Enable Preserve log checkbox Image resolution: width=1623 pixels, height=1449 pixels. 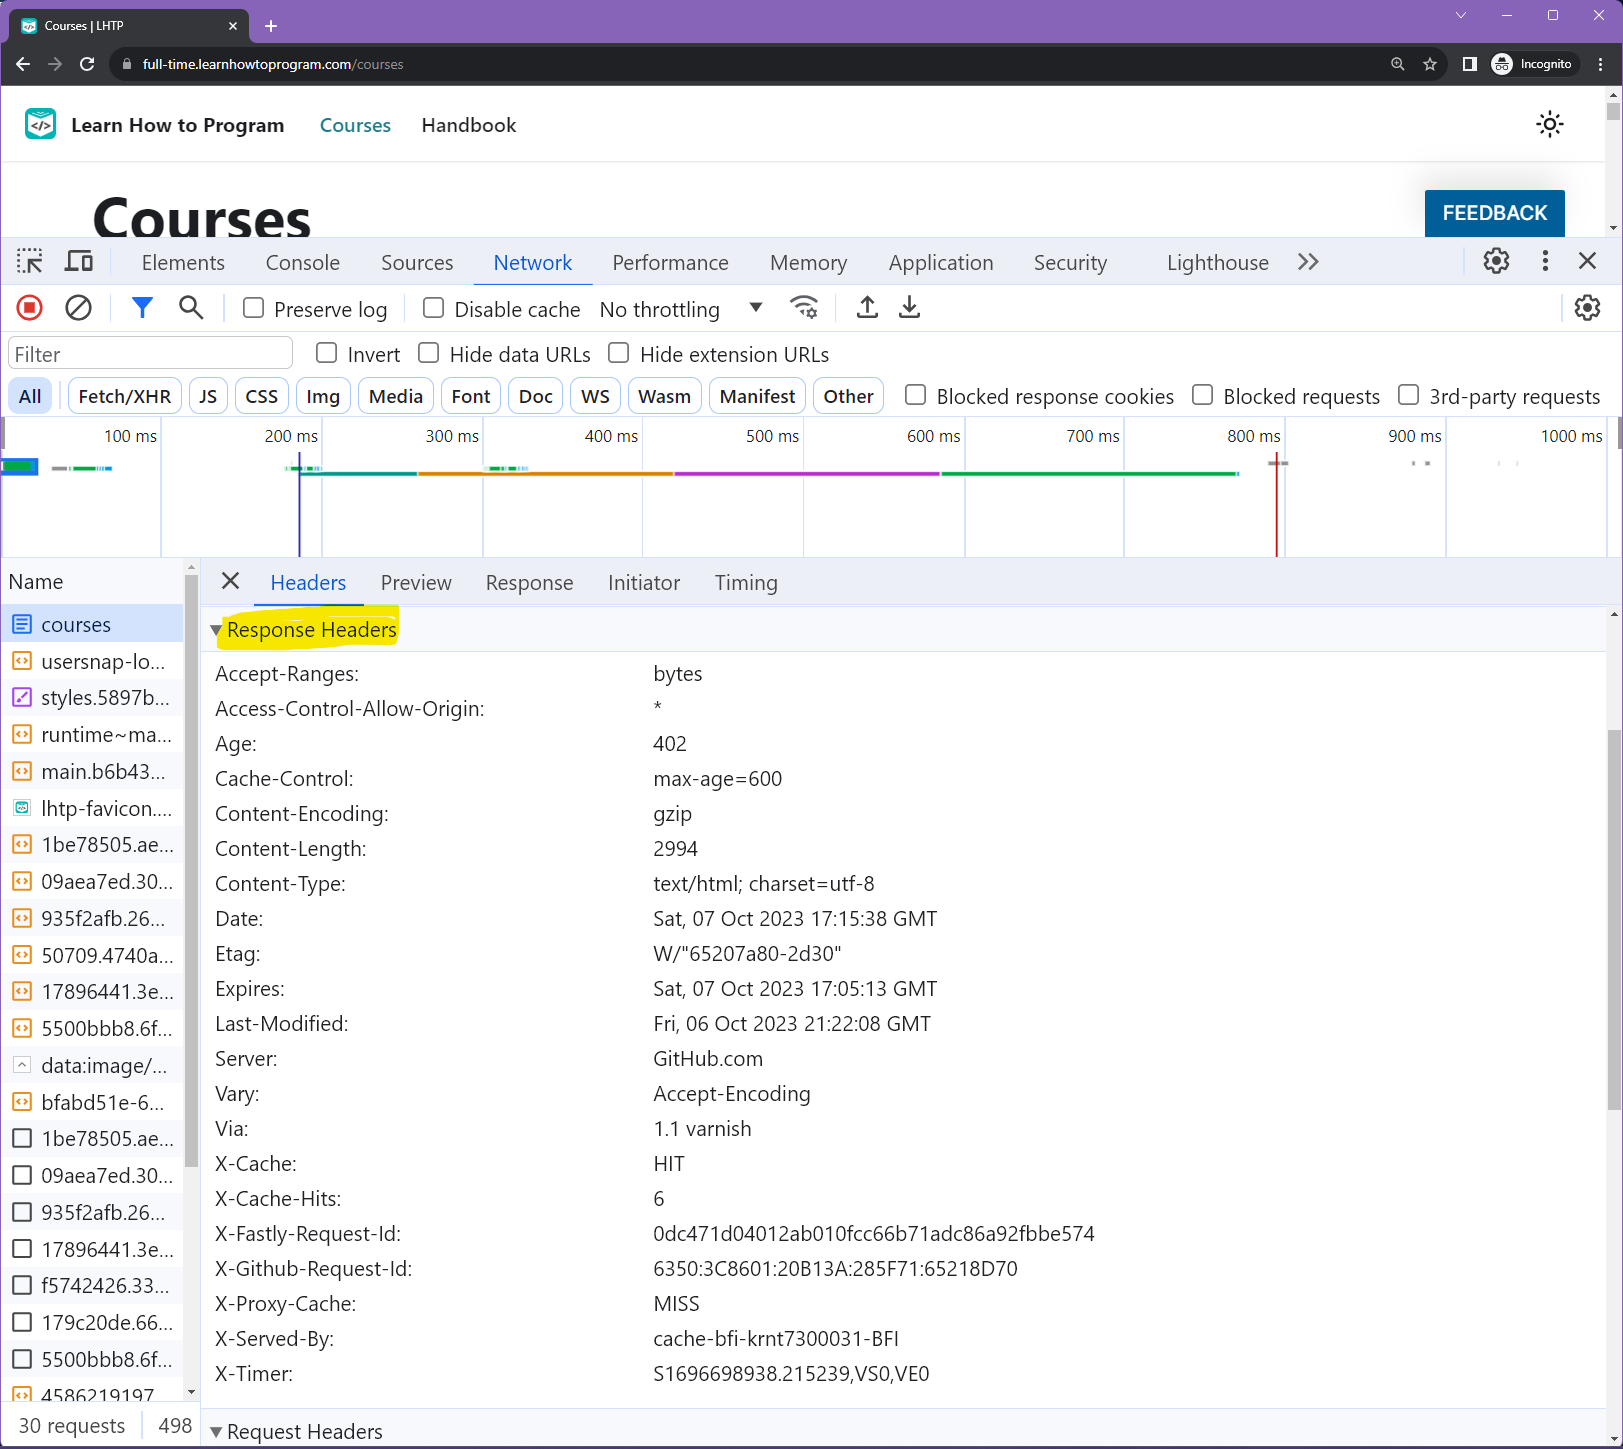254,308
